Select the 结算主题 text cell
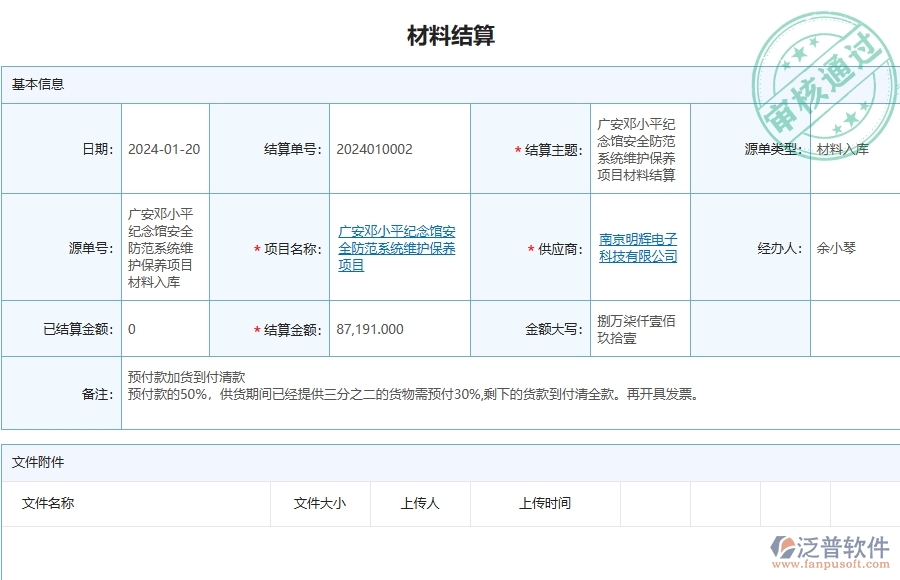 click(637, 147)
